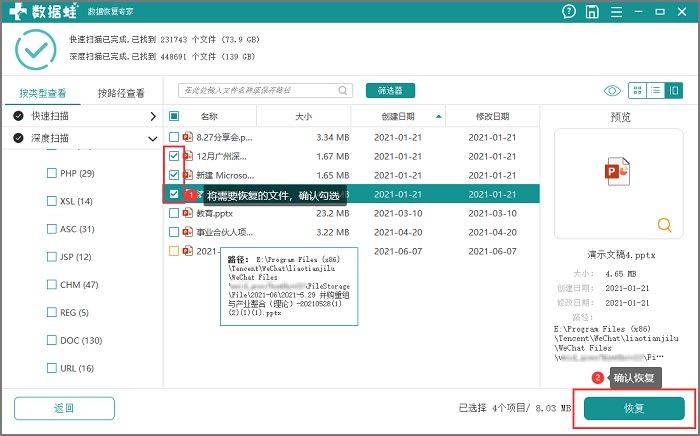Viewport: 700px width, 436px height.
Task: Uncheck the 12月广州 file checkbox
Action: [x=174, y=156]
